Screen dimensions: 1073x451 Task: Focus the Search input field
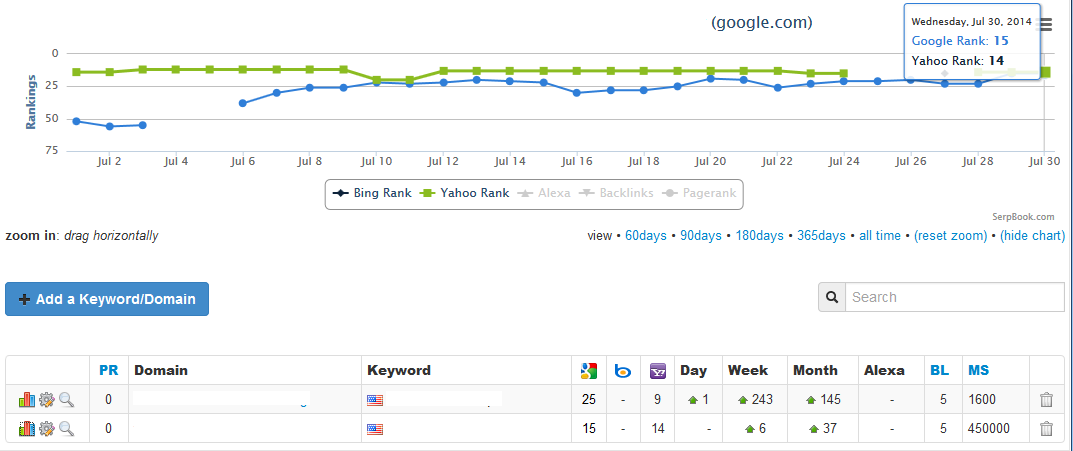pos(955,297)
